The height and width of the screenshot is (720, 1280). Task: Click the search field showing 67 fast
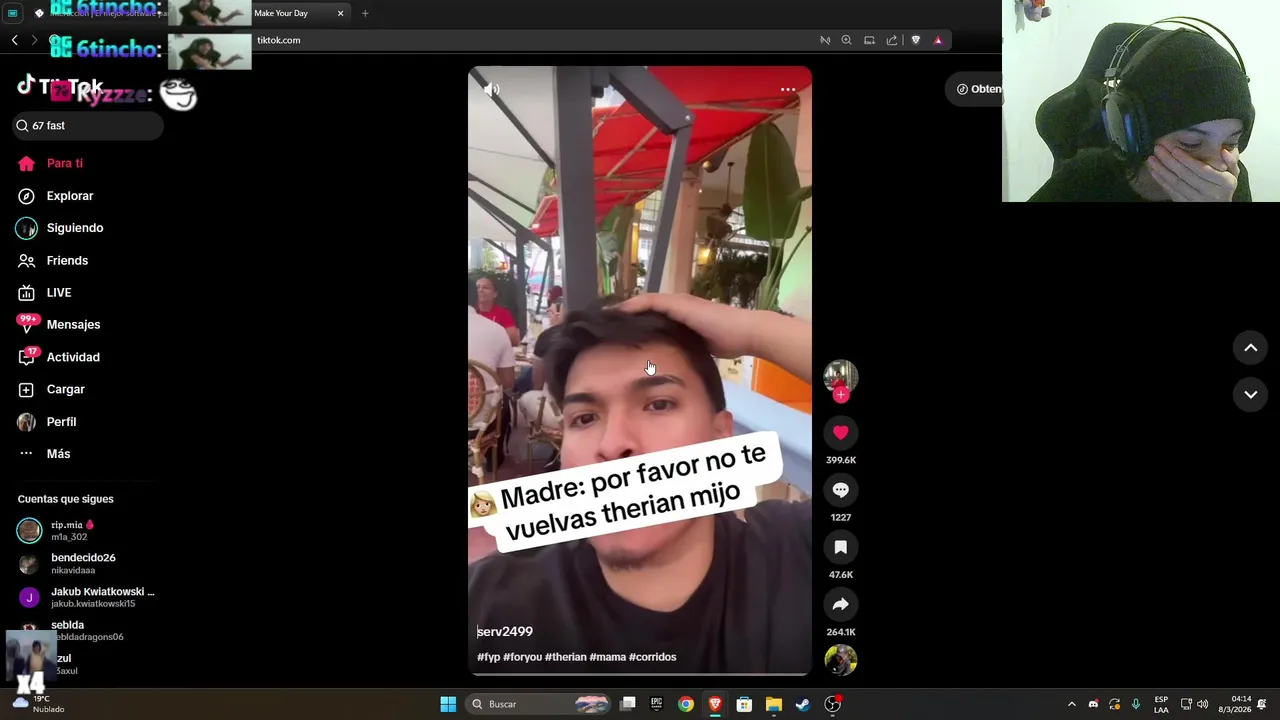[x=86, y=125]
